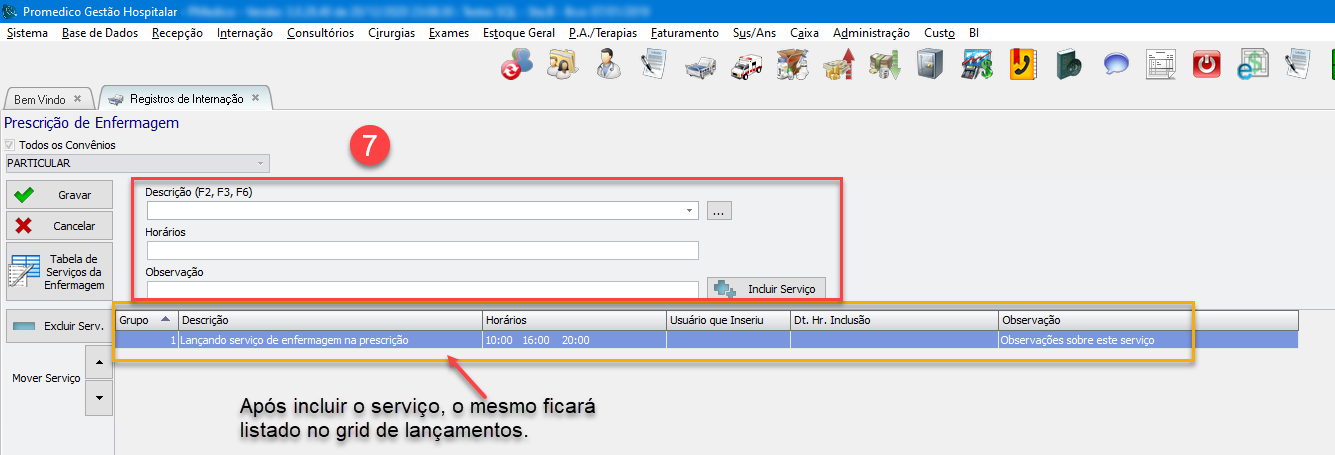This screenshot has width=1335, height=455.
Task: Click the phone book icon
Action: point(1022,65)
